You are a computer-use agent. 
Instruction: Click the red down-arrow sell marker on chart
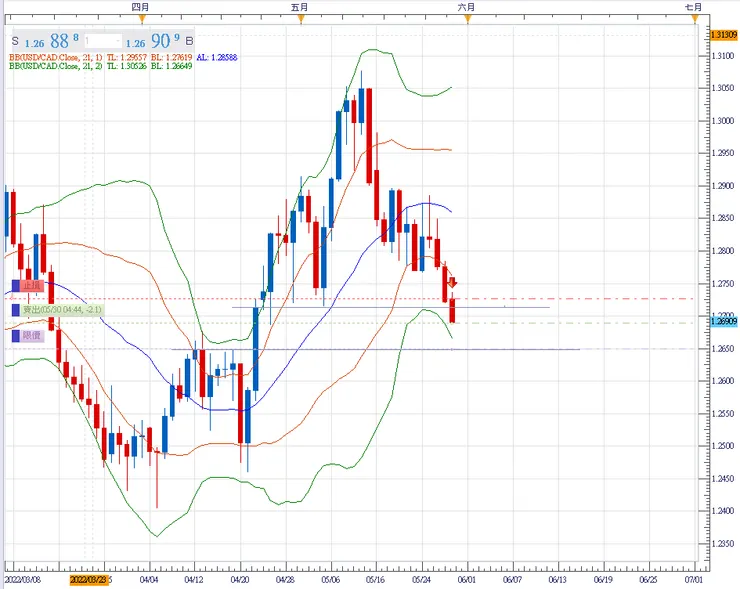point(452,283)
